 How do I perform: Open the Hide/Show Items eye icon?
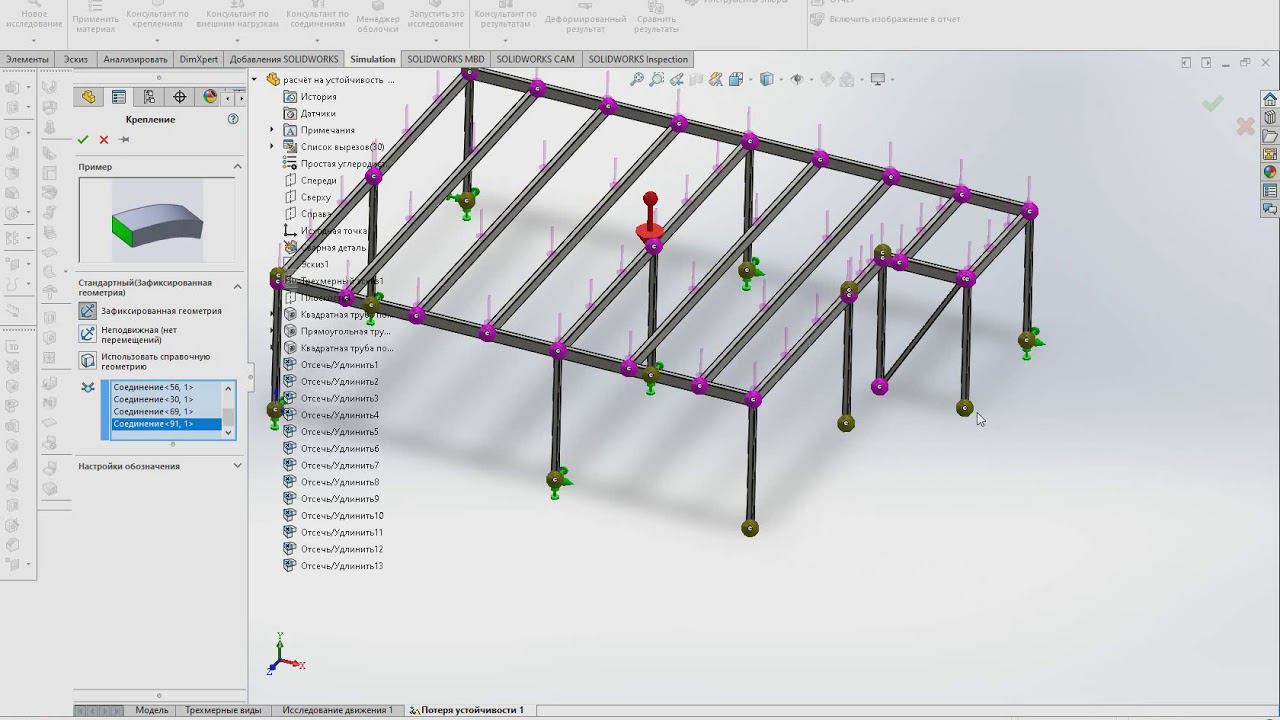point(797,79)
